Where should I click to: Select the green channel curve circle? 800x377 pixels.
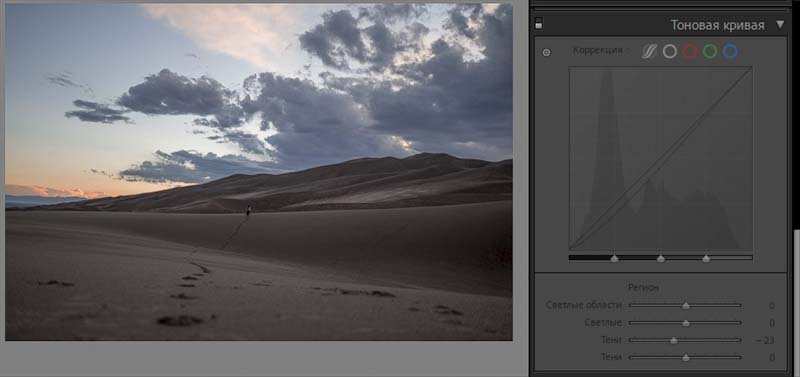pos(710,52)
